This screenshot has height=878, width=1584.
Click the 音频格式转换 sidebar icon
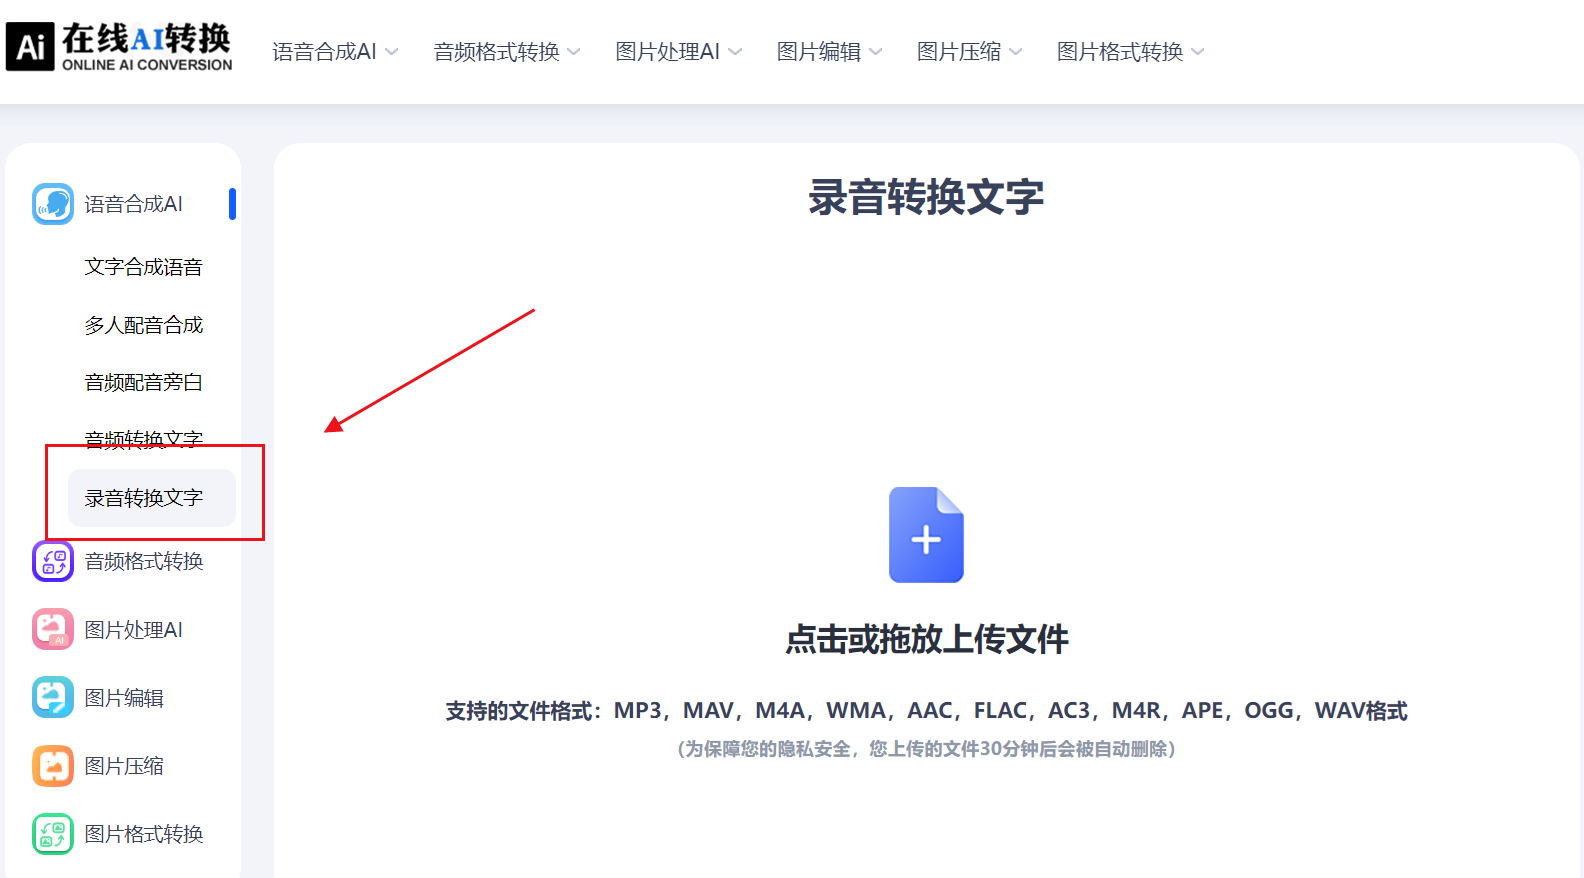coord(53,561)
